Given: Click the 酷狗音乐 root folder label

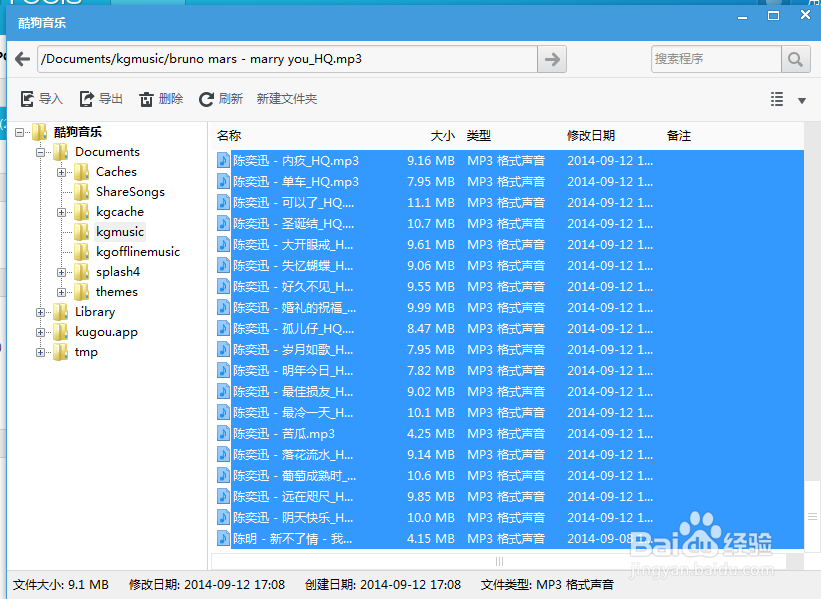Looking at the screenshot, I should pos(77,132).
